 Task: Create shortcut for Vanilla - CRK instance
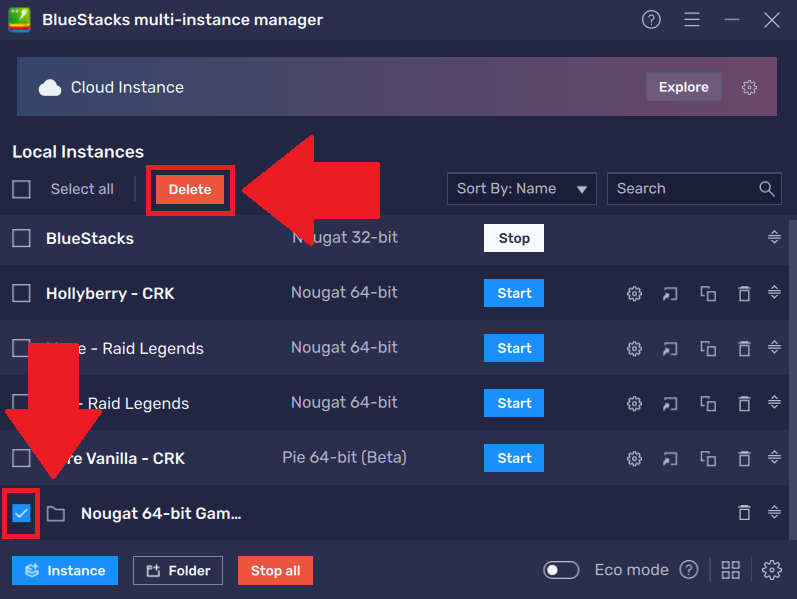pyautogui.click(x=670, y=458)
